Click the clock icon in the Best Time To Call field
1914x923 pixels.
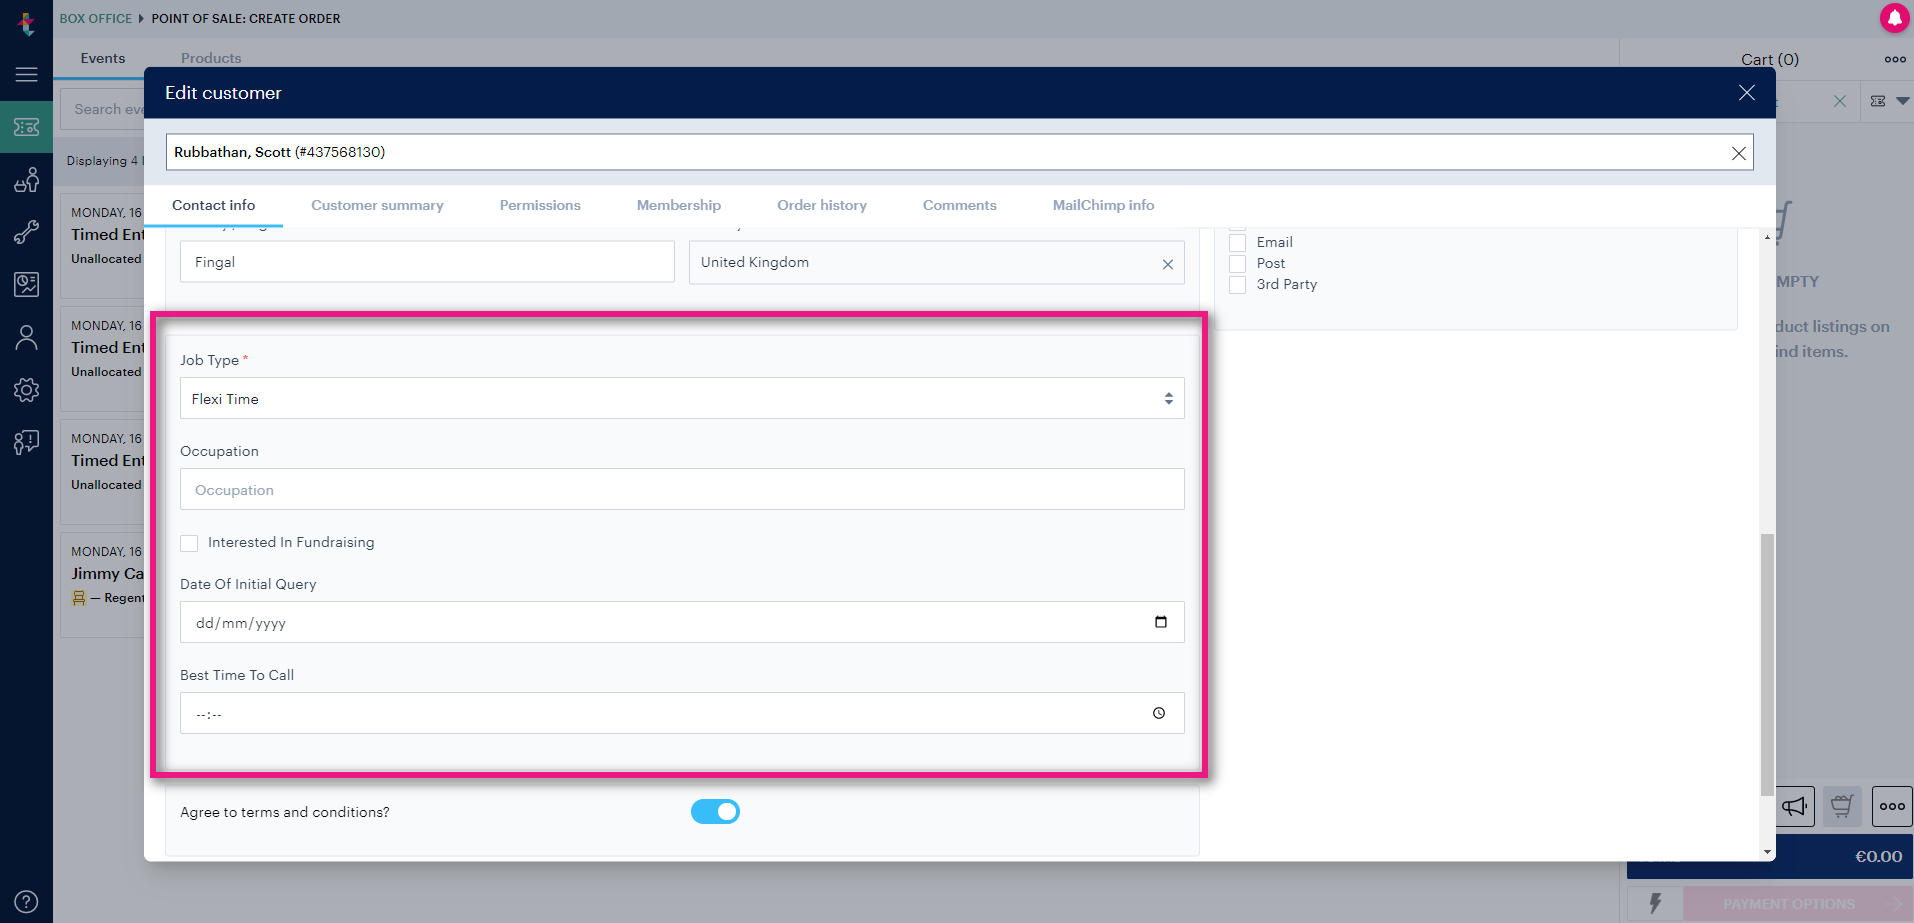[x=1159, y=713]
